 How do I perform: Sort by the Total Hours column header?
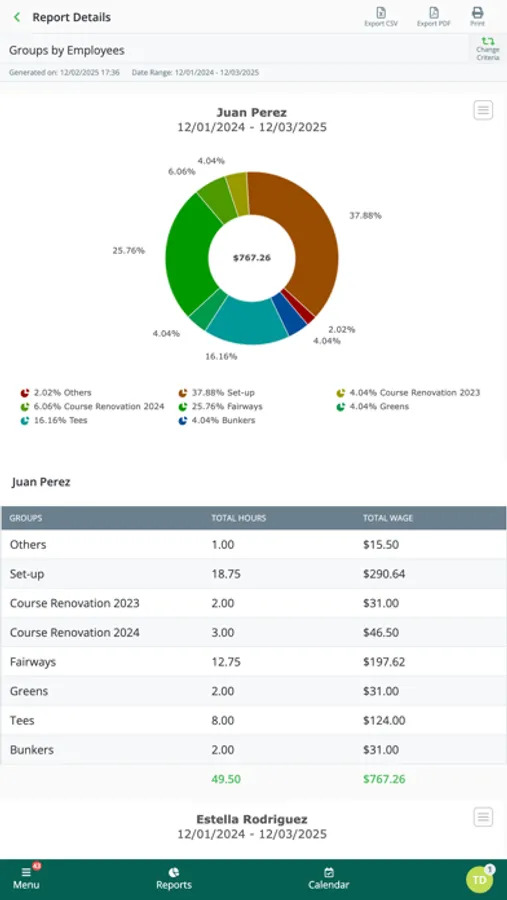(x=239, y=518)
